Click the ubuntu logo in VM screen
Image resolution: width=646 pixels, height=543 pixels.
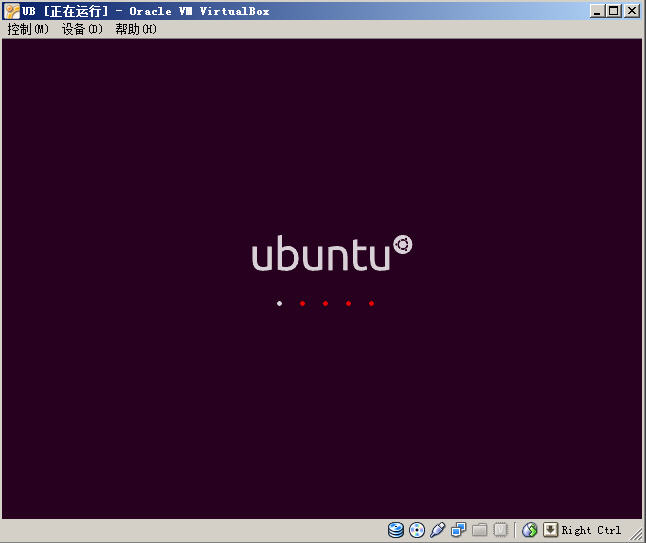coord(332,253)
